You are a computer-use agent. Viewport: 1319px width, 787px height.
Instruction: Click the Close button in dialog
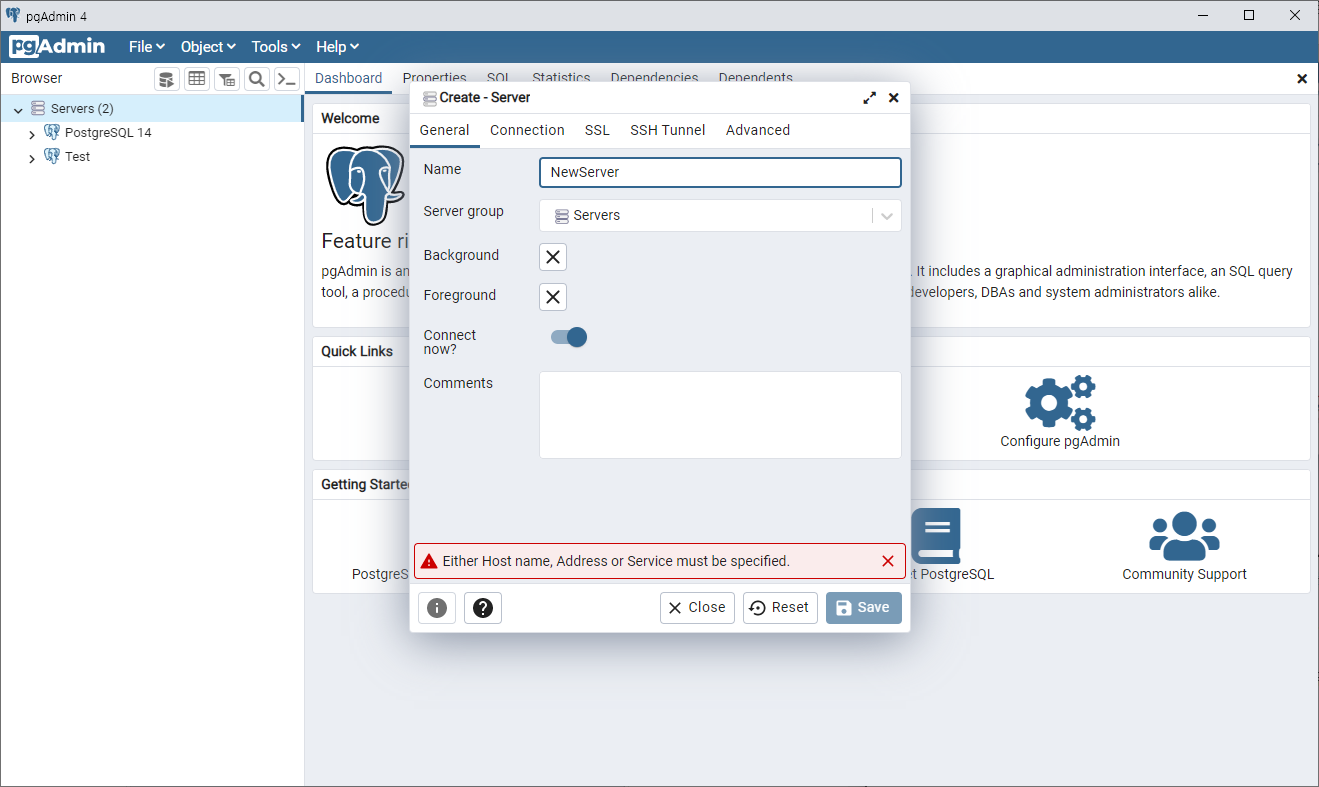pos(697,608)
